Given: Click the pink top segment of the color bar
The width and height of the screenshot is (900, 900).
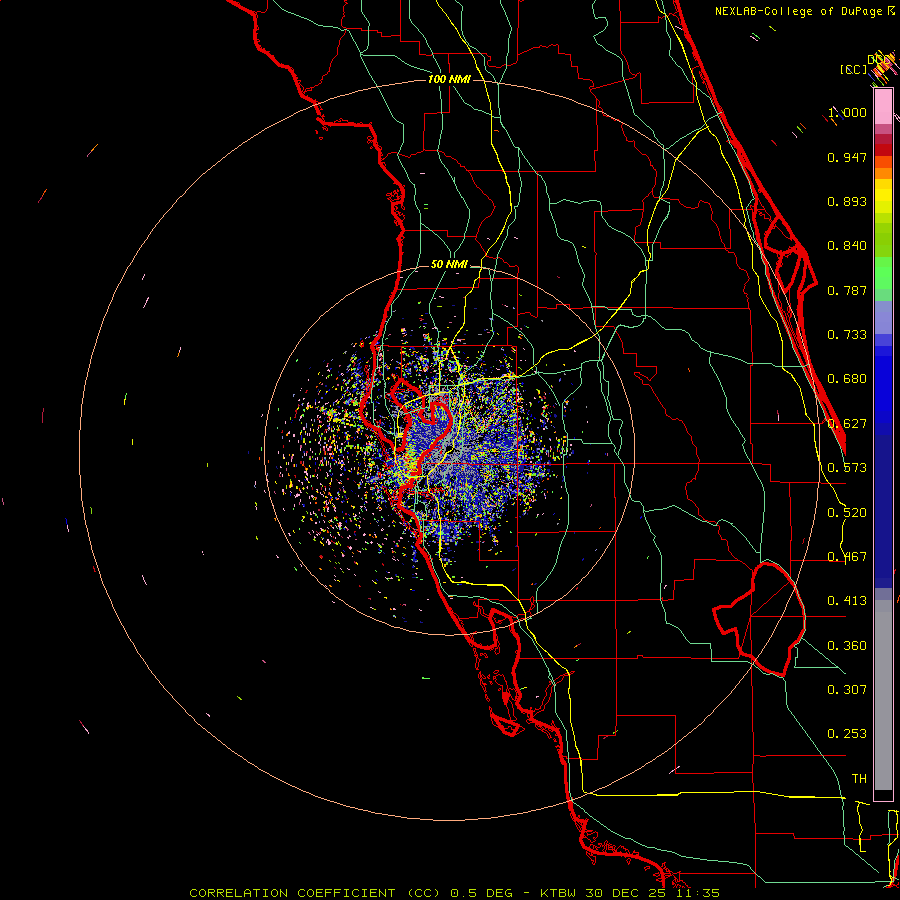Looking at the screenshot, I should [883, 107].
